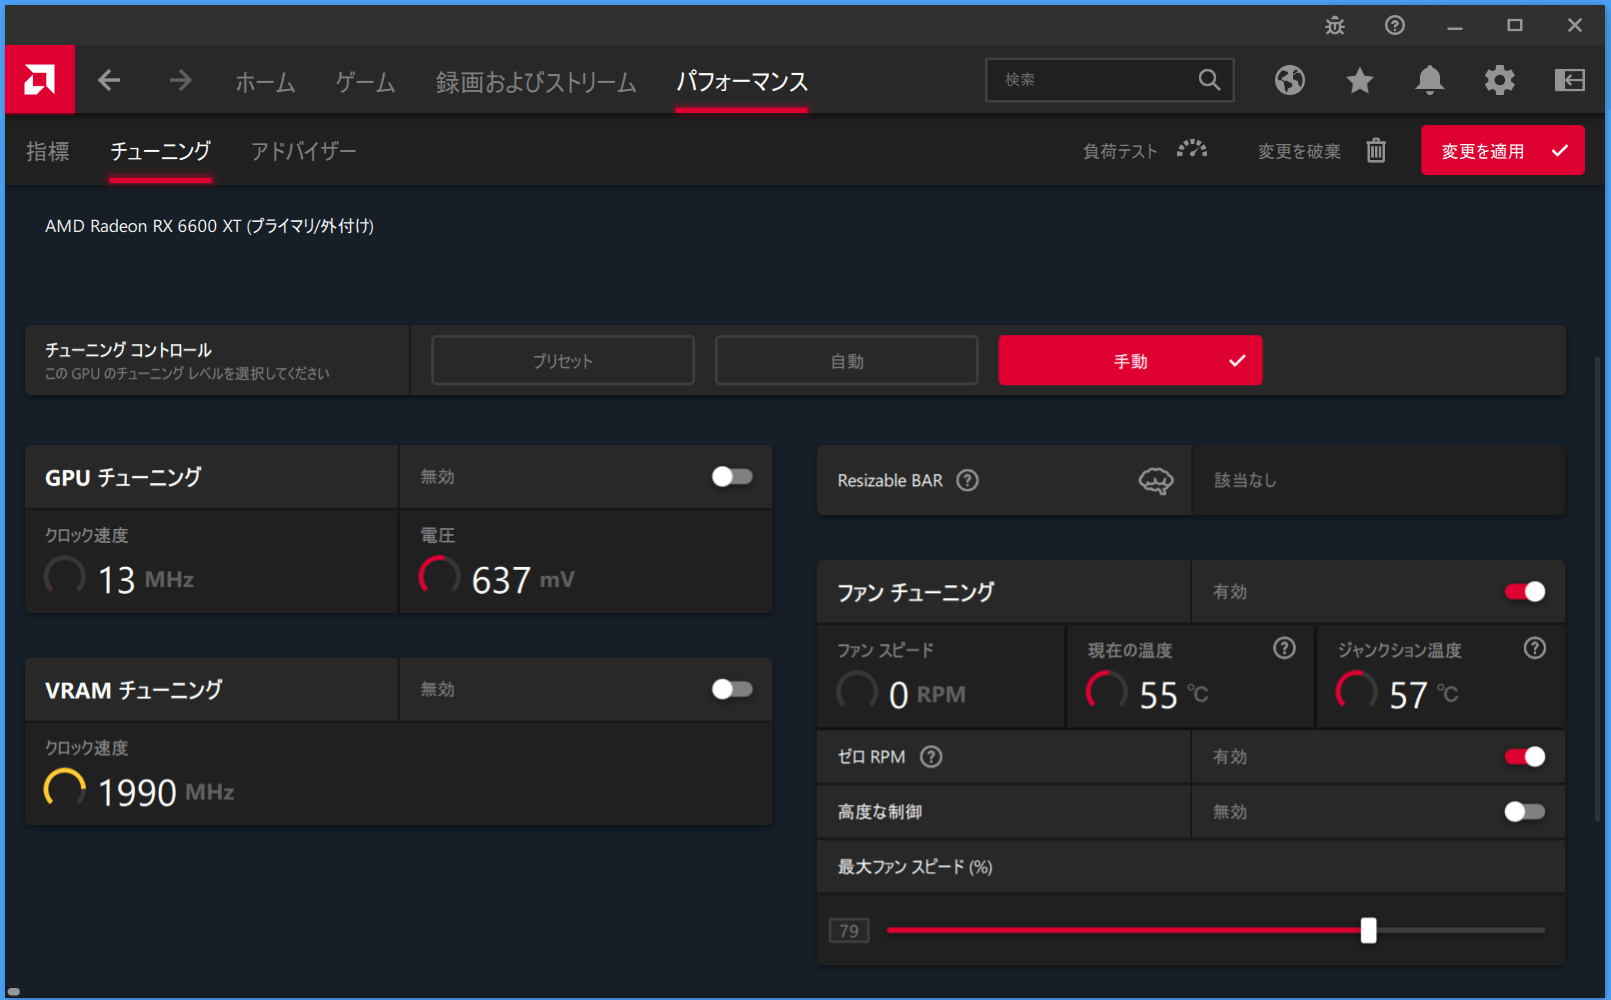Toggle the sidebar panel icon
Viewport: 1611px width, 1000px height.
click(x=1570, y=80)
